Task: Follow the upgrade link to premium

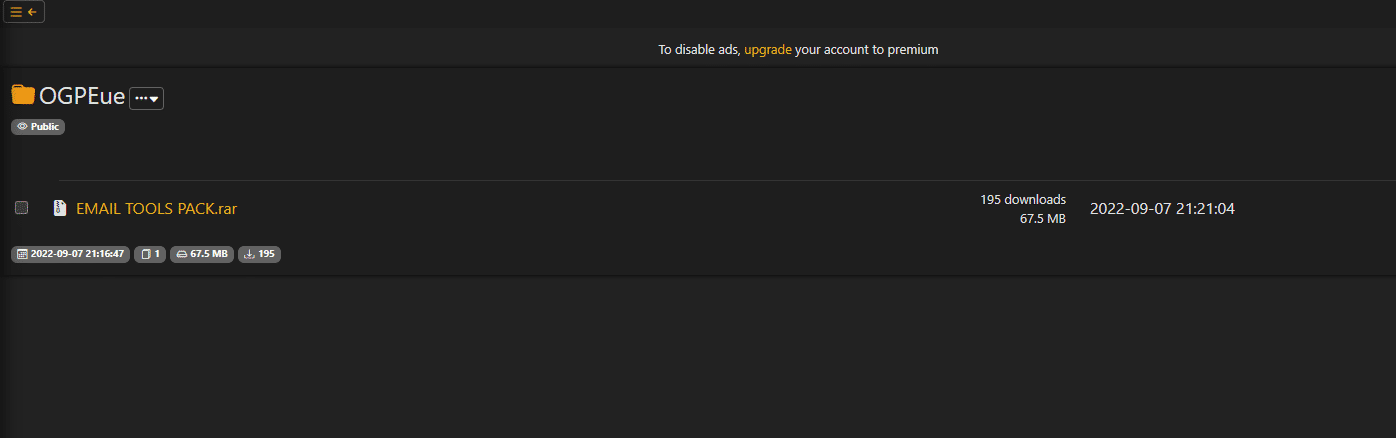Action: pos(768,49)
